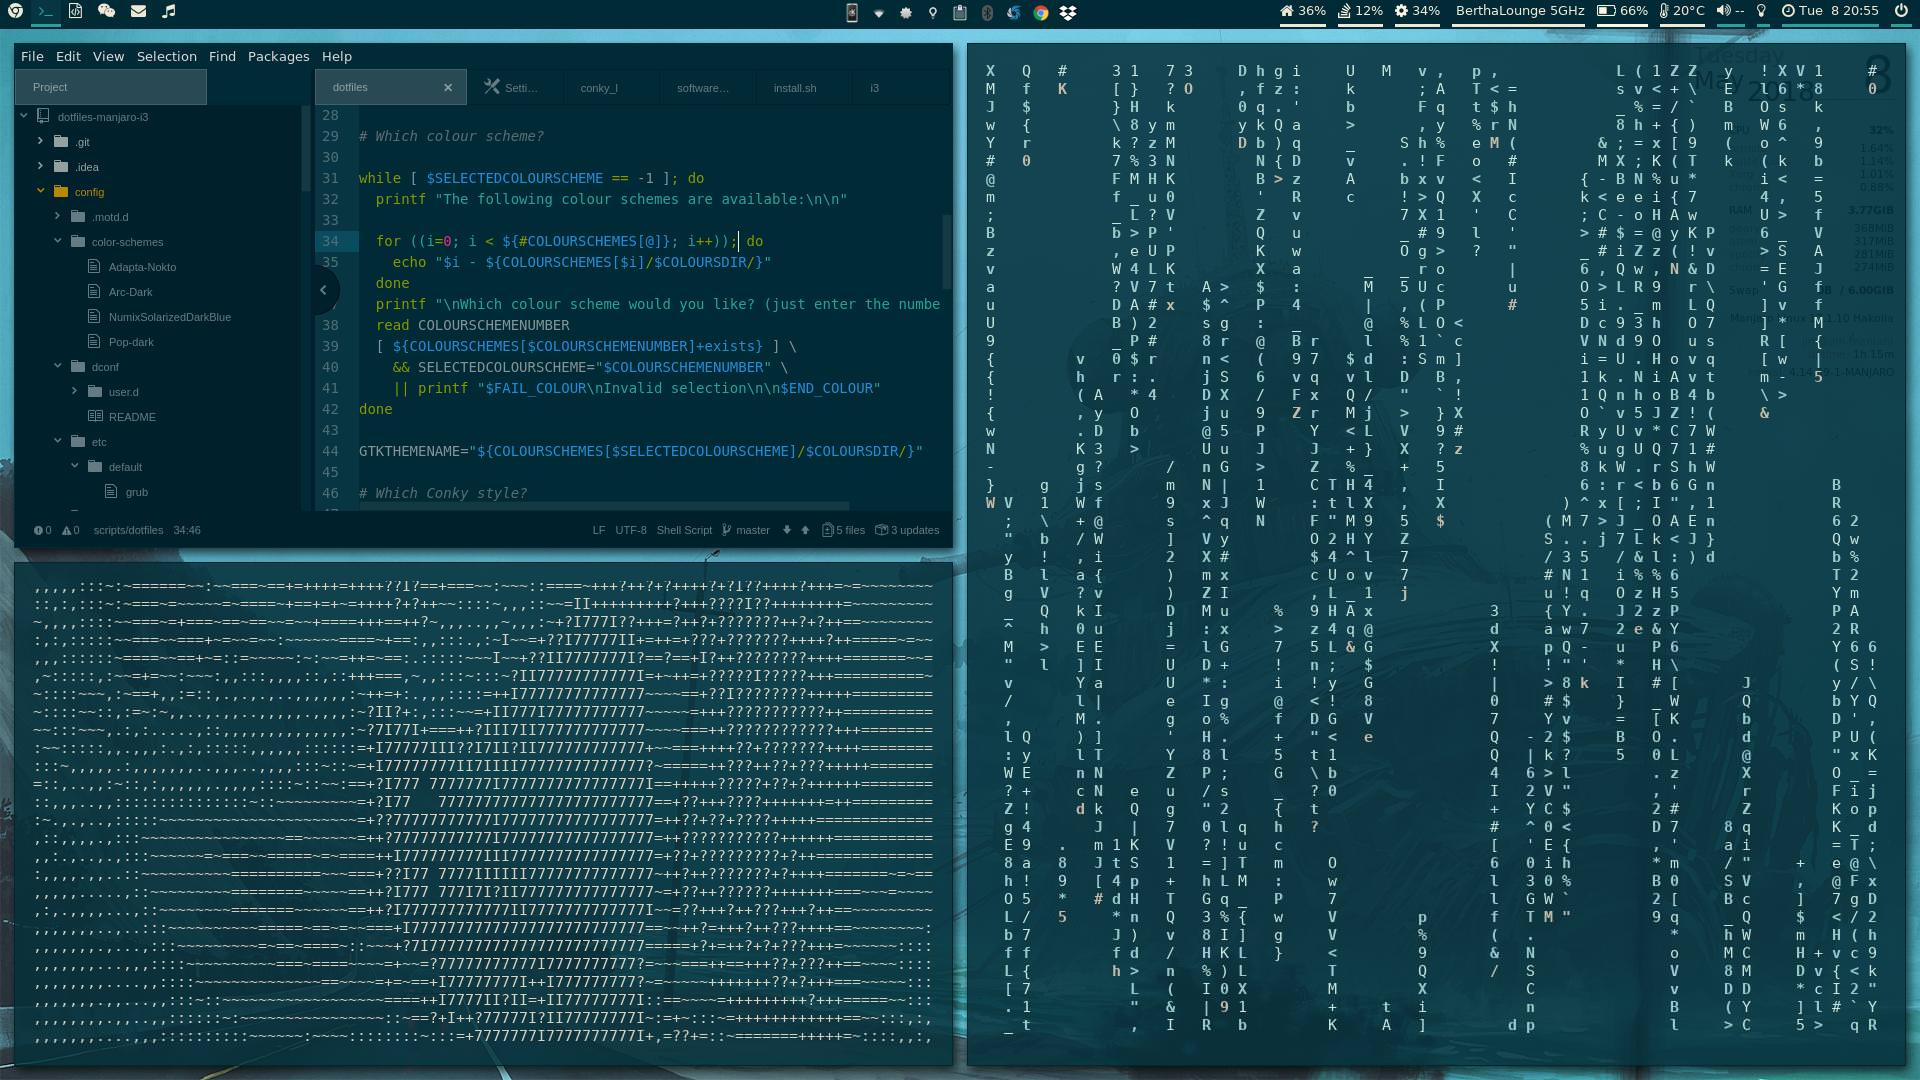Click the 20°C temperature indicator

click(1681, 11)
